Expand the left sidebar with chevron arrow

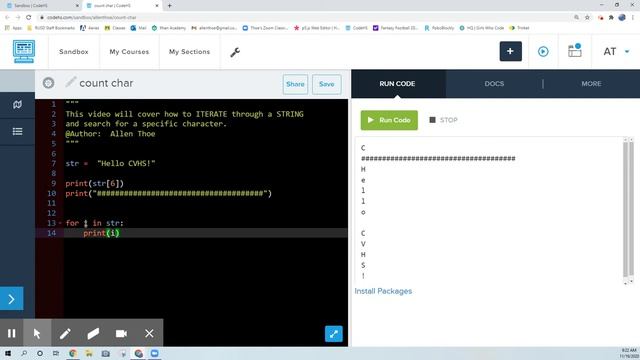[11, 299]
